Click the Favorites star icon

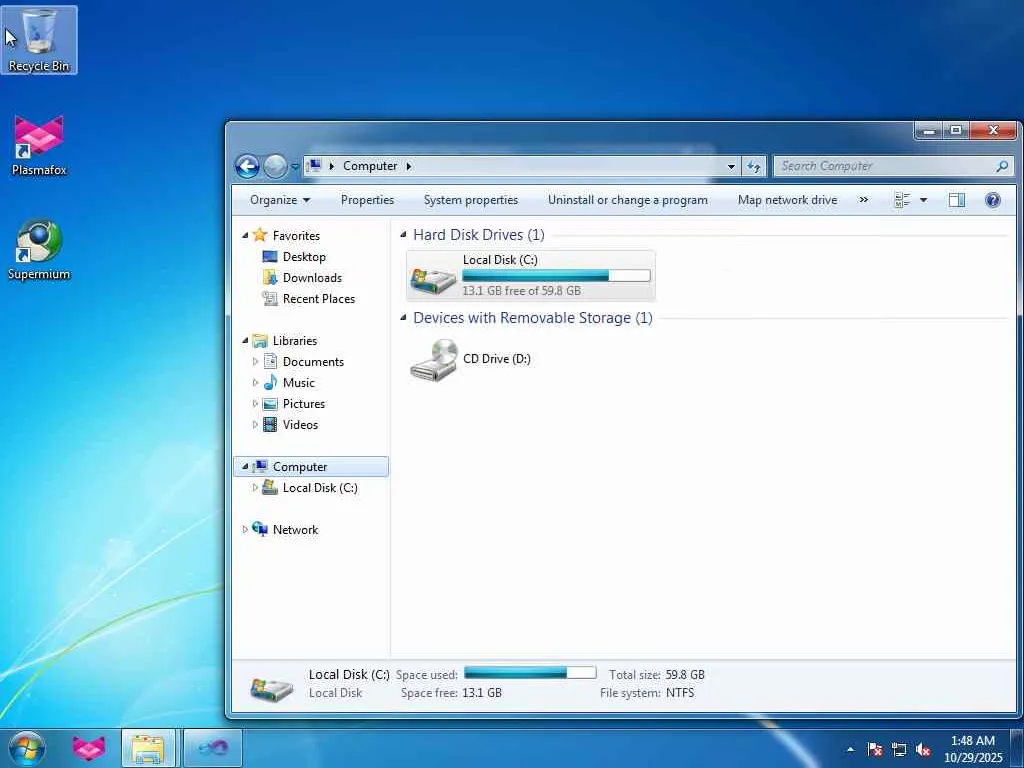pyautogui.click(x=260, y=235)
